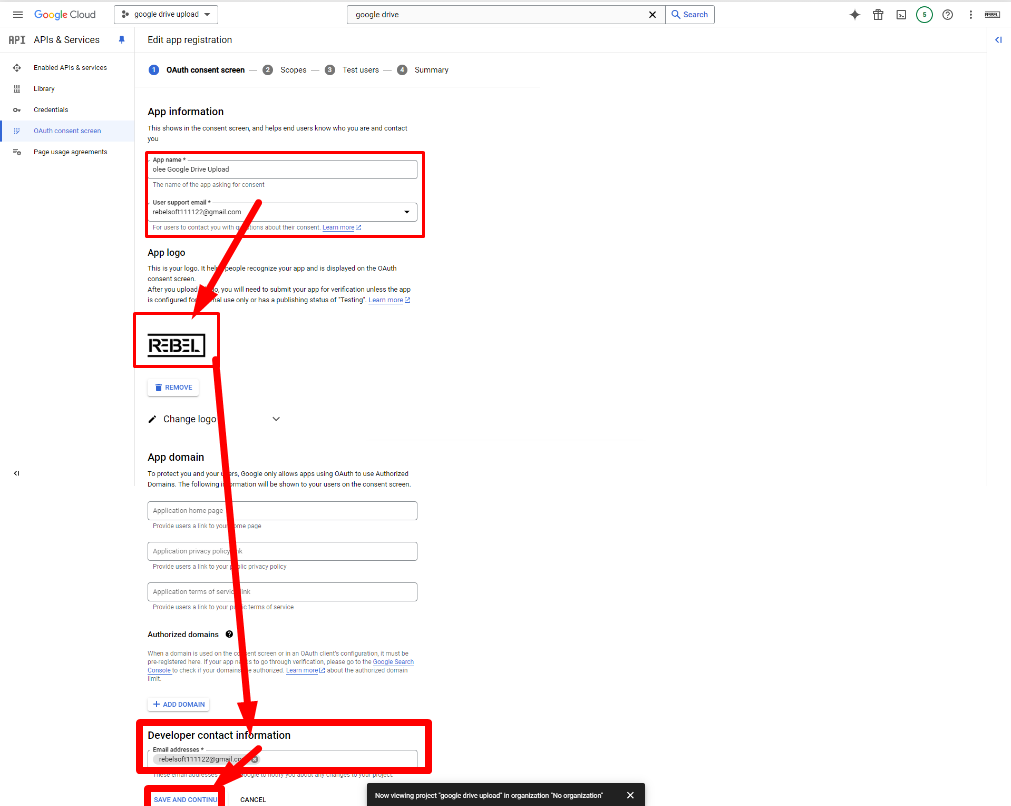Click the 'Developer contact information' heading
1011x806 pixels.
pyautogui.click(x=219, y=735)
